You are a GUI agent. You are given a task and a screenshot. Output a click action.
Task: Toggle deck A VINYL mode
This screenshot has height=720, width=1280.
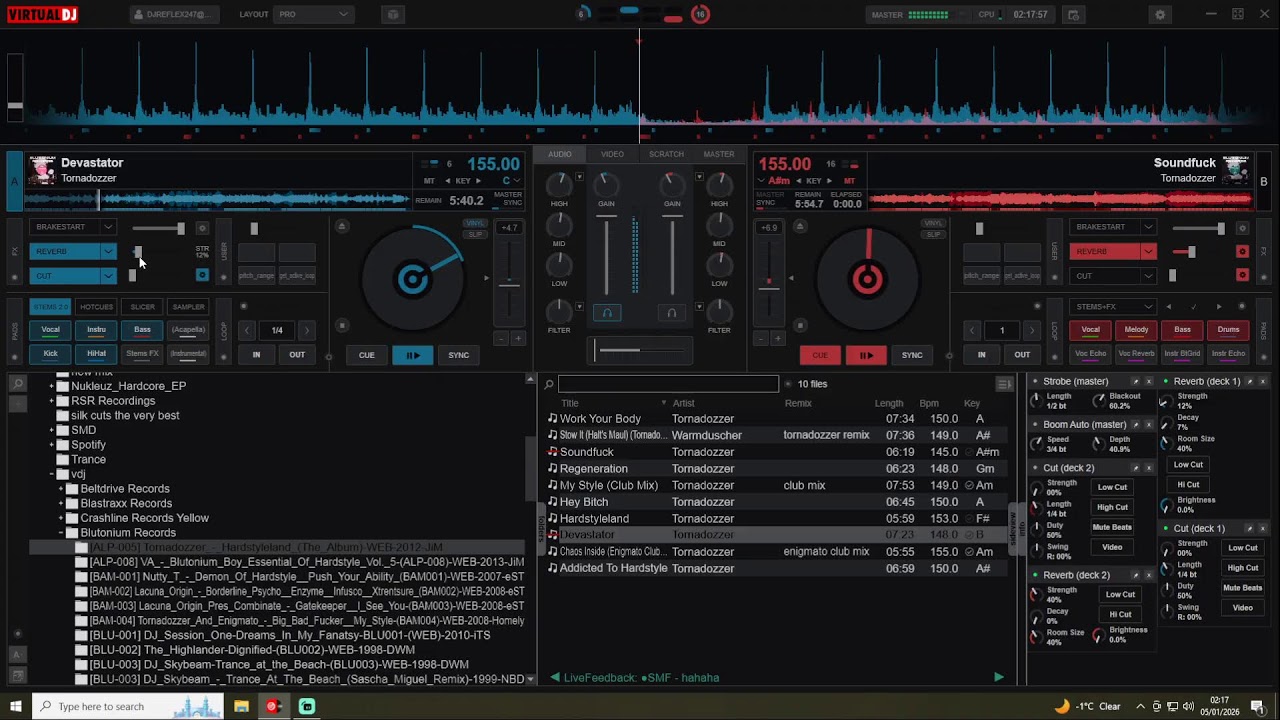475,223
